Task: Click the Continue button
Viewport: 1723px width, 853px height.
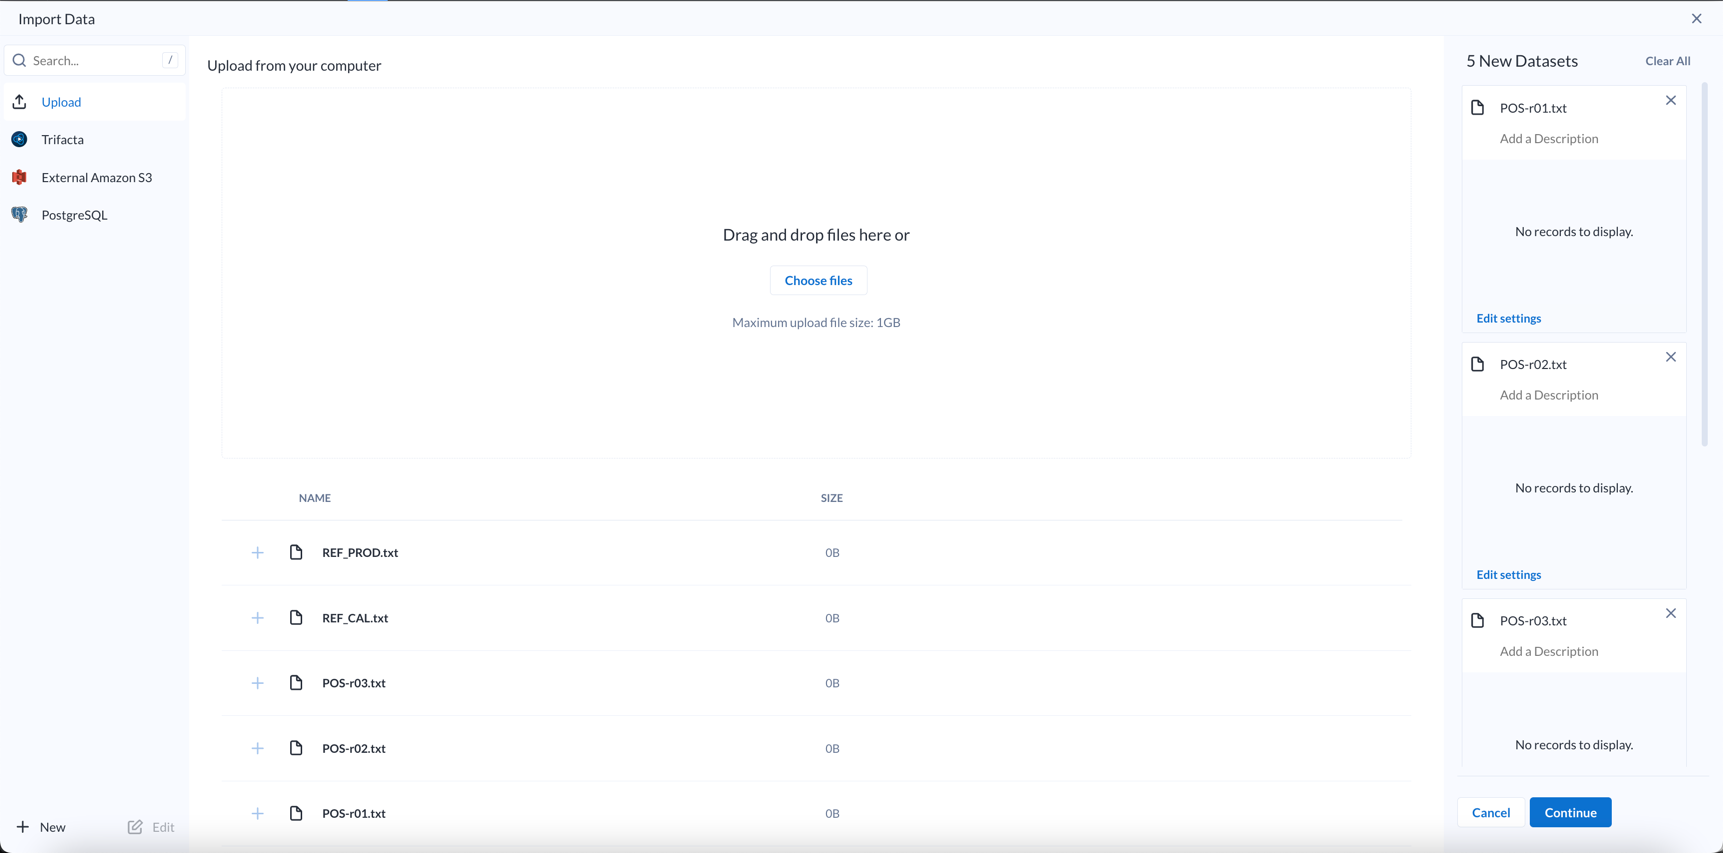Action: 1570,813
